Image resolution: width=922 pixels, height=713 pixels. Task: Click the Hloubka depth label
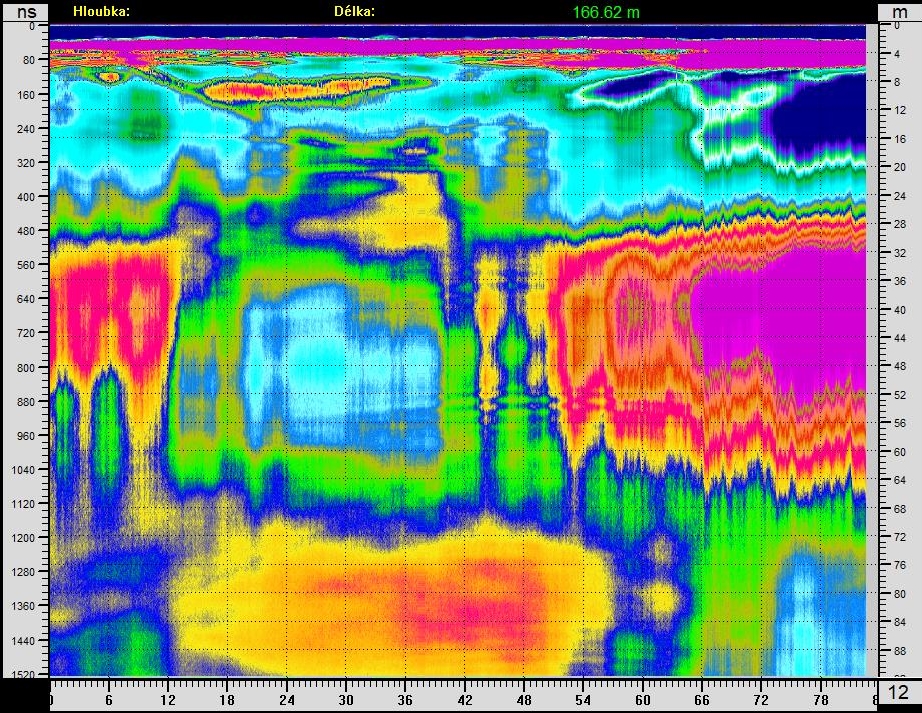point(101,11)
